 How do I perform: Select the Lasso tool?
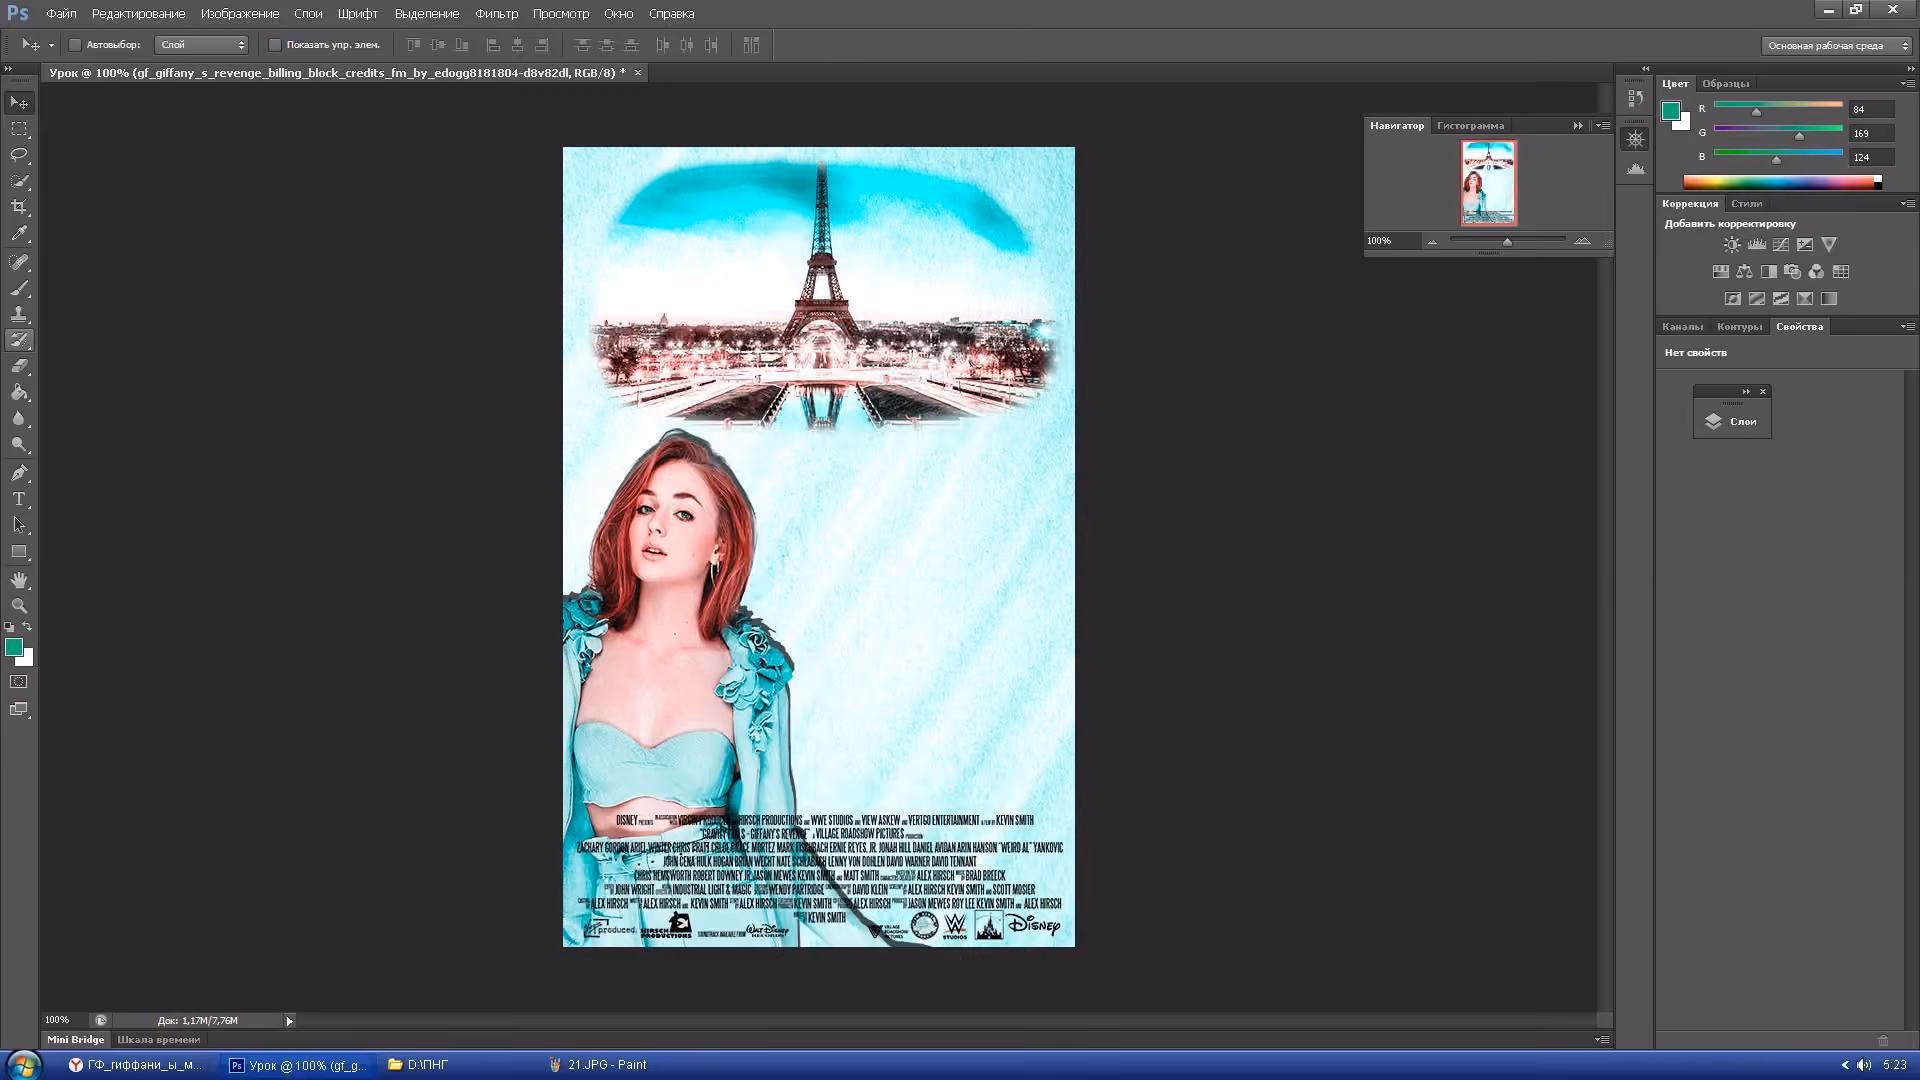pyautogui.click(x=19, y=155)
